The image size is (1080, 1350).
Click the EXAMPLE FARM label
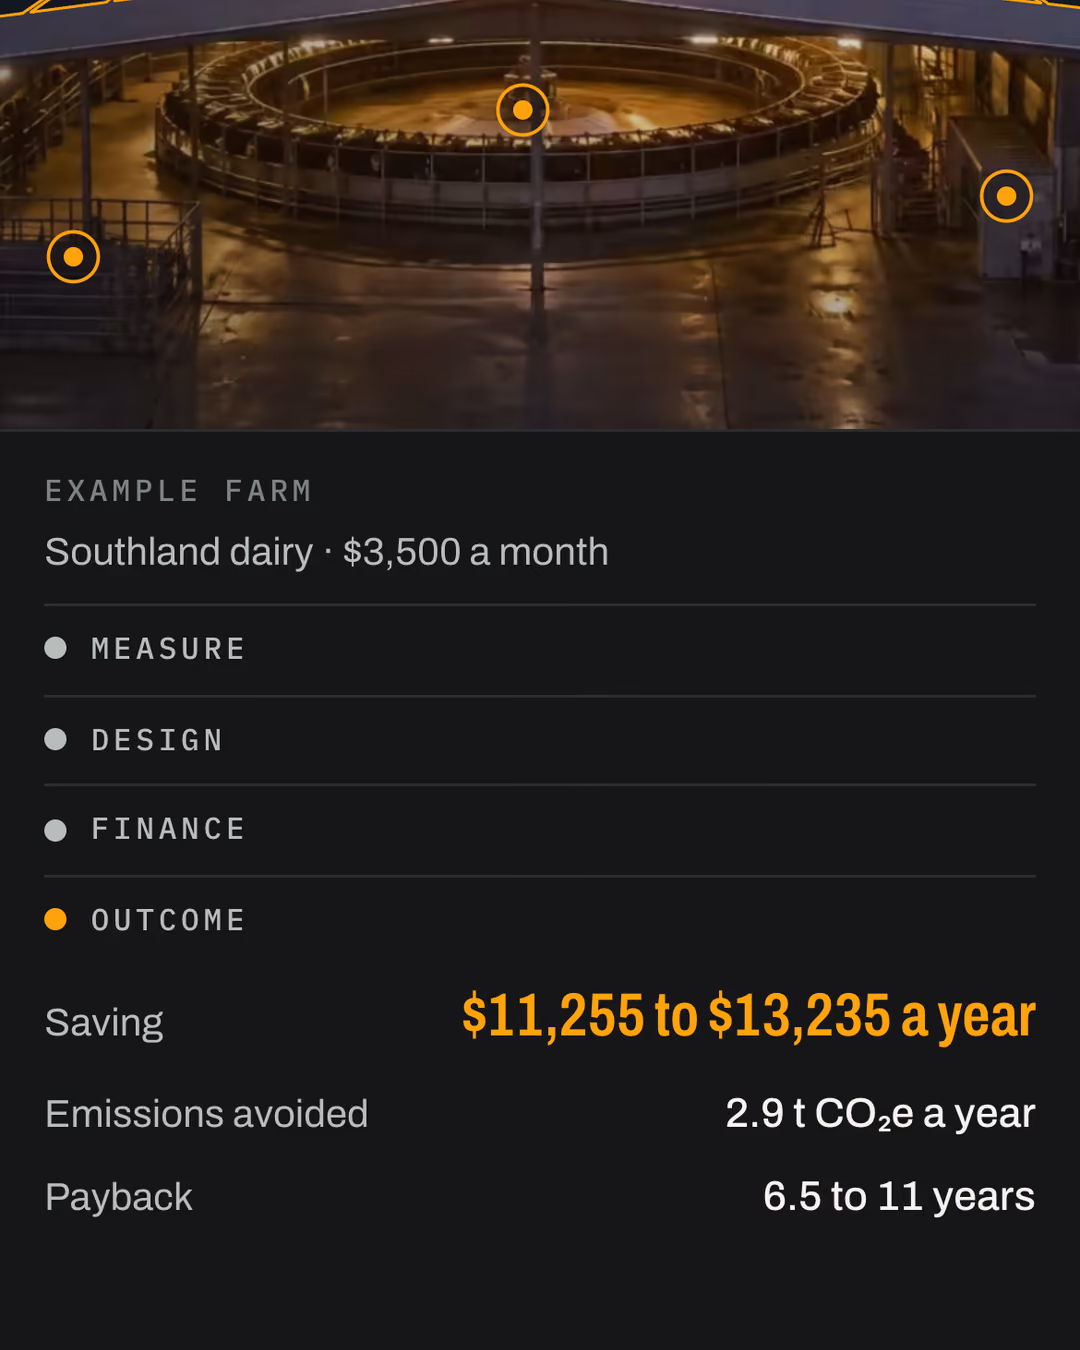179,491
